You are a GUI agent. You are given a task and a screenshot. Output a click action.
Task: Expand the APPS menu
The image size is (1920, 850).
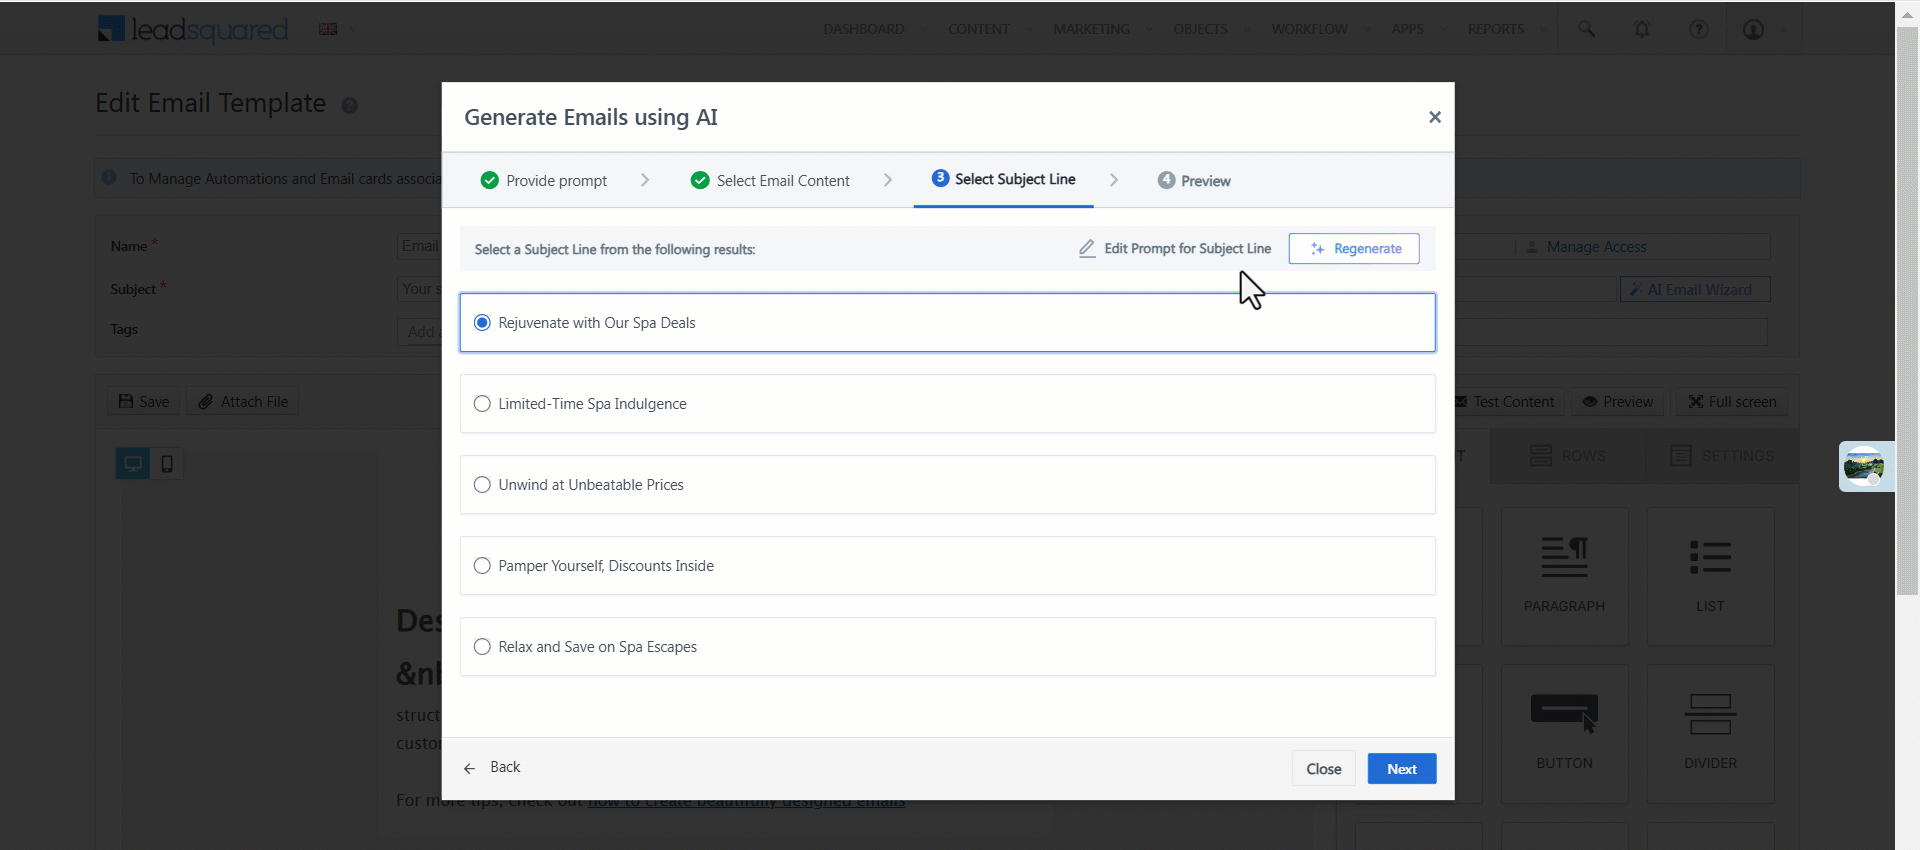pos(1408,29)
